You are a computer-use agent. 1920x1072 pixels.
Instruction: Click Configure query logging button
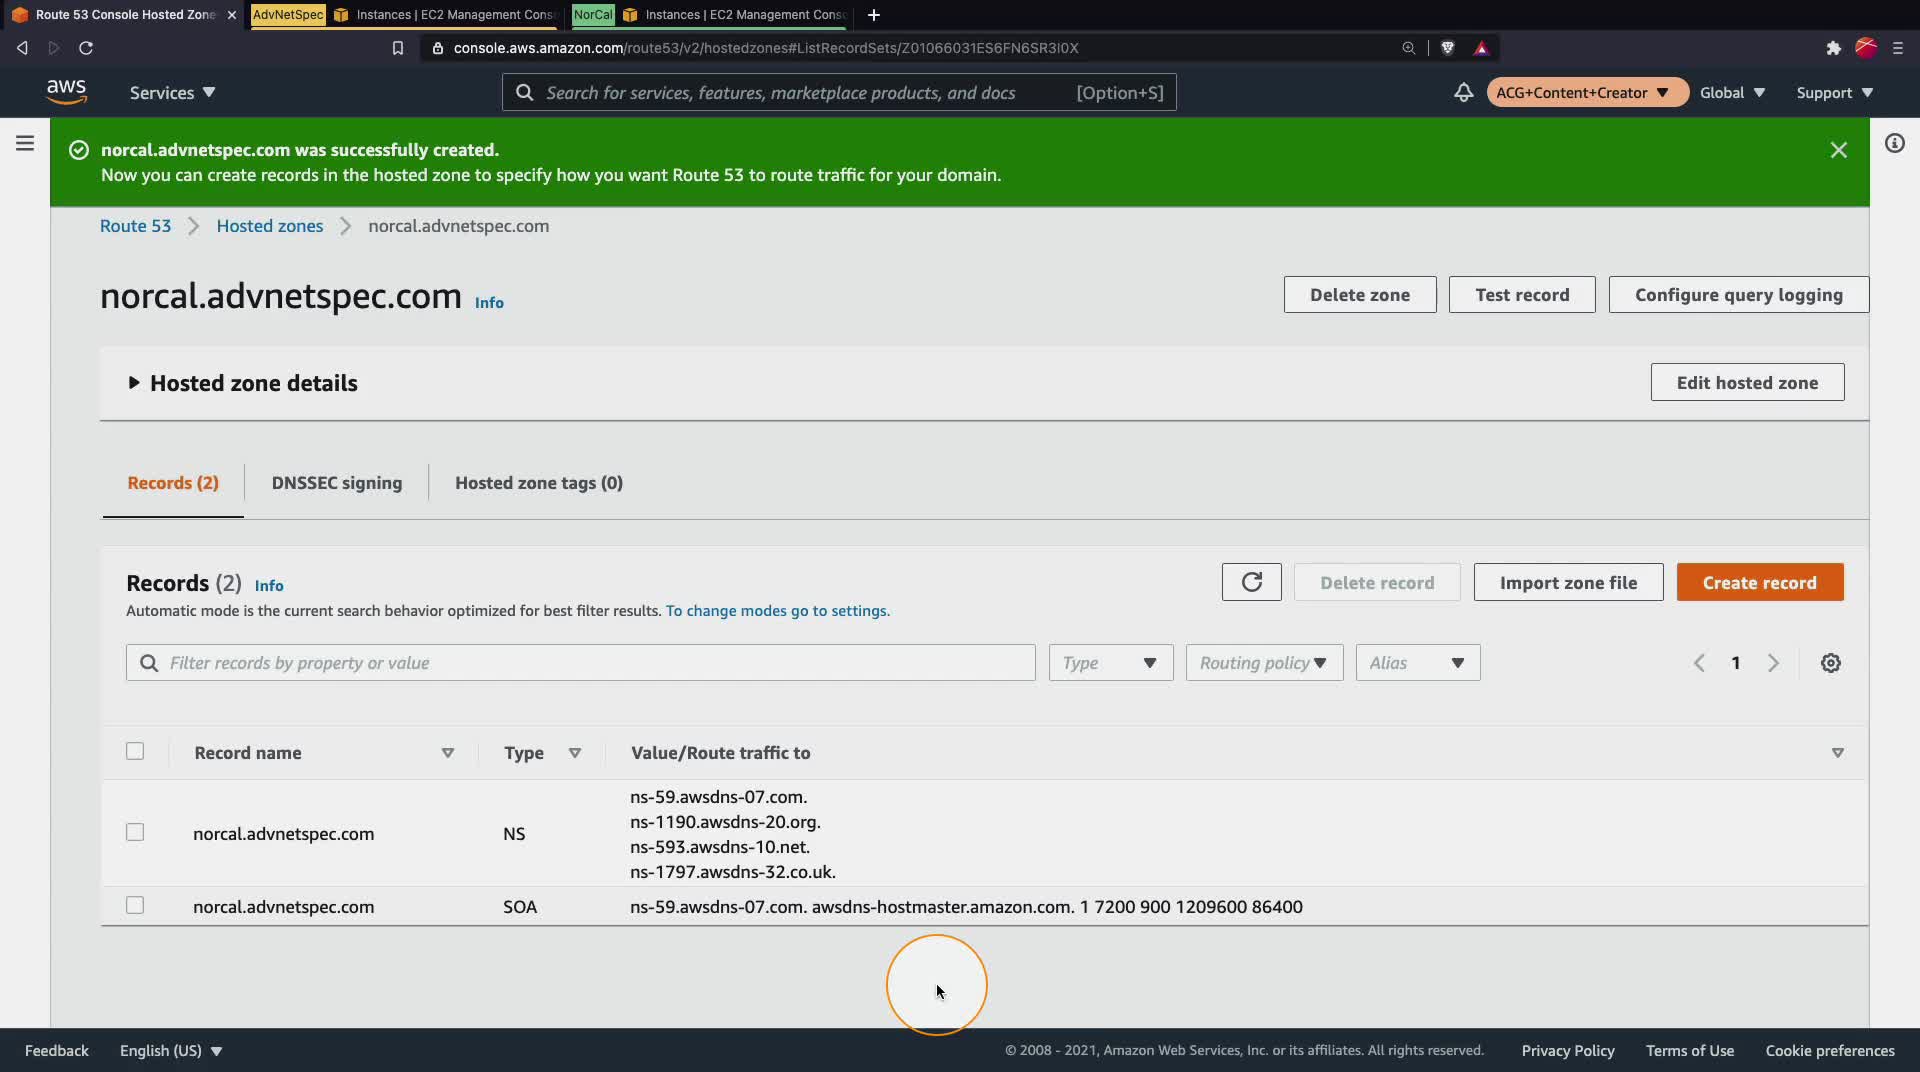click(1738, 295)
